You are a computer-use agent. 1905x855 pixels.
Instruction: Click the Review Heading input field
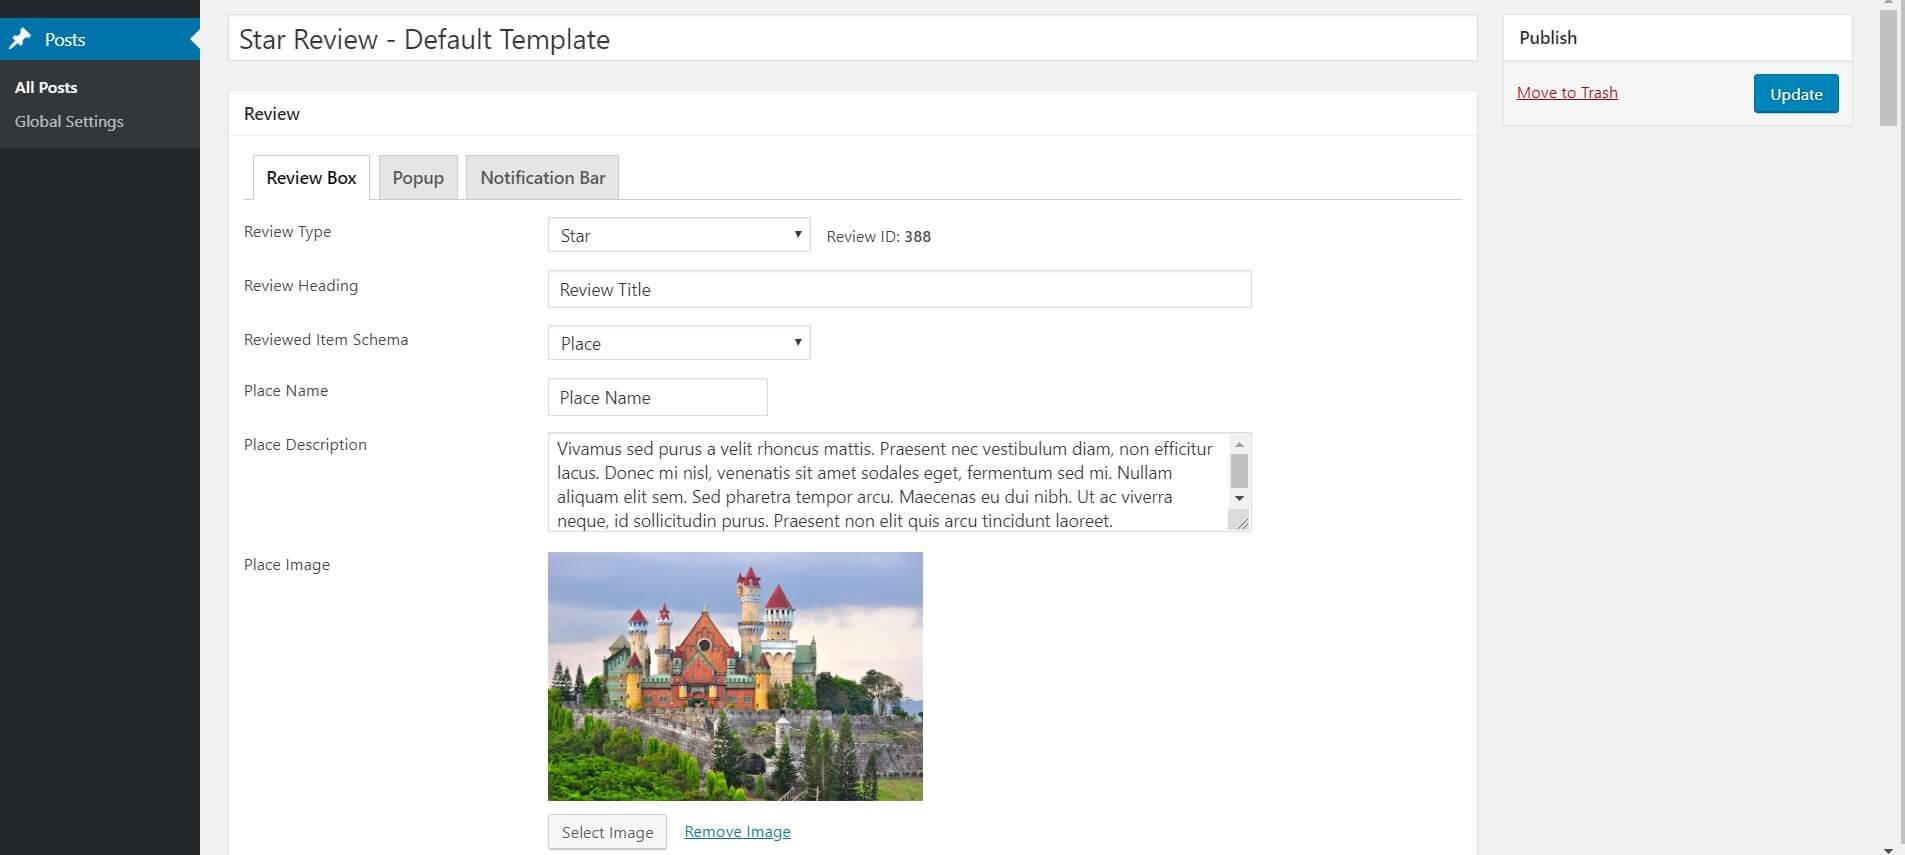tap(899, 289)
